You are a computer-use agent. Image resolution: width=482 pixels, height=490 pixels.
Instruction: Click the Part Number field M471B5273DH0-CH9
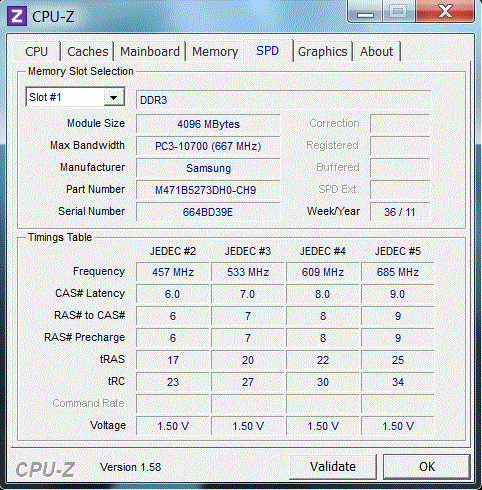pos(208,190)
